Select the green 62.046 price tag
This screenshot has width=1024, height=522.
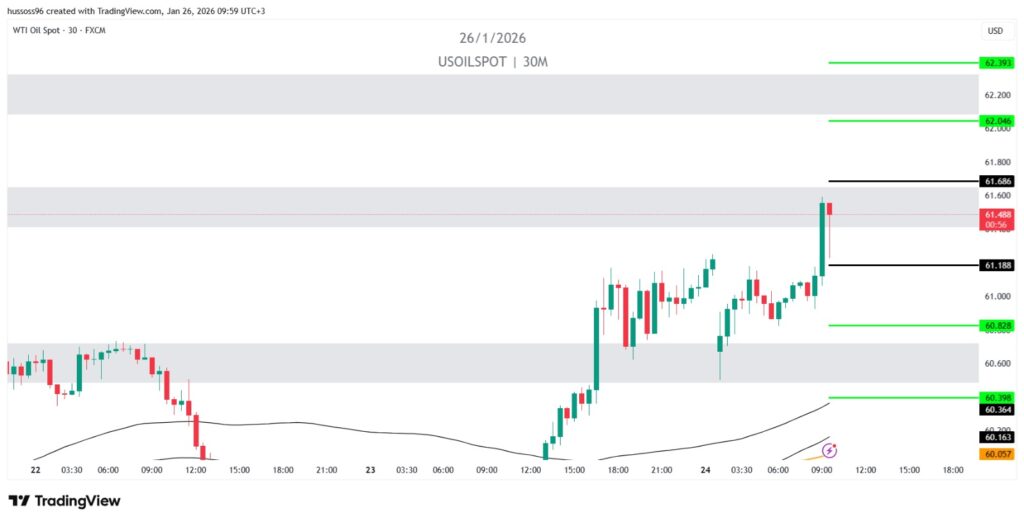coord(997,120)
